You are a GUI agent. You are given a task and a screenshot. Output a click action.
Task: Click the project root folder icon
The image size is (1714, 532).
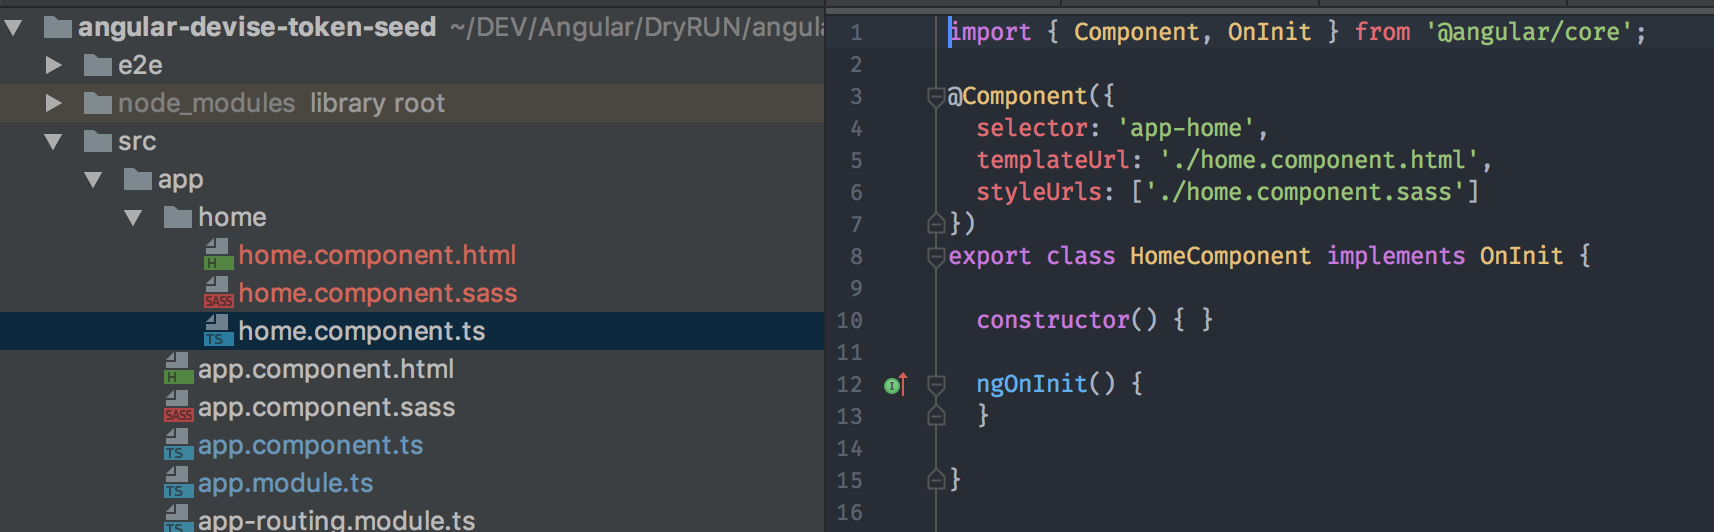tap(58, 27)
